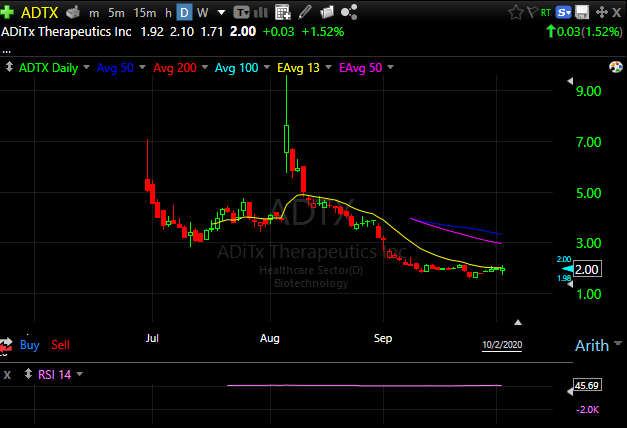Close the RSI 14 panel with X

[x=9, y=375]
